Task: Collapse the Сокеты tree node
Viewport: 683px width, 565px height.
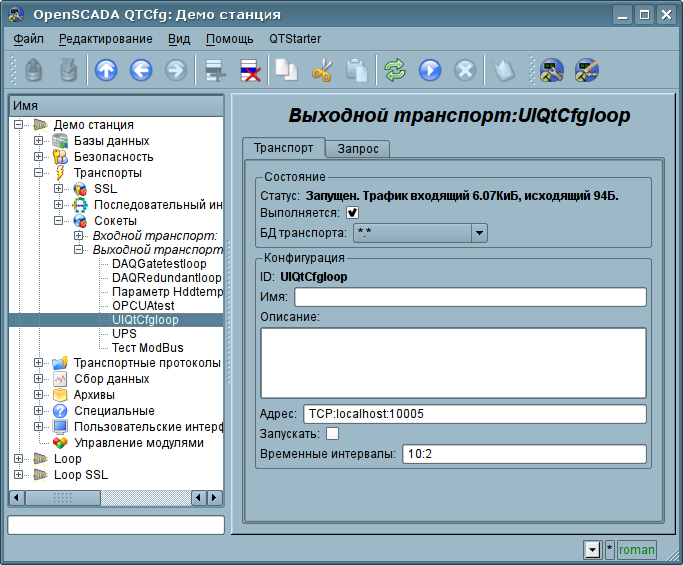Action: tap(58, 221)
